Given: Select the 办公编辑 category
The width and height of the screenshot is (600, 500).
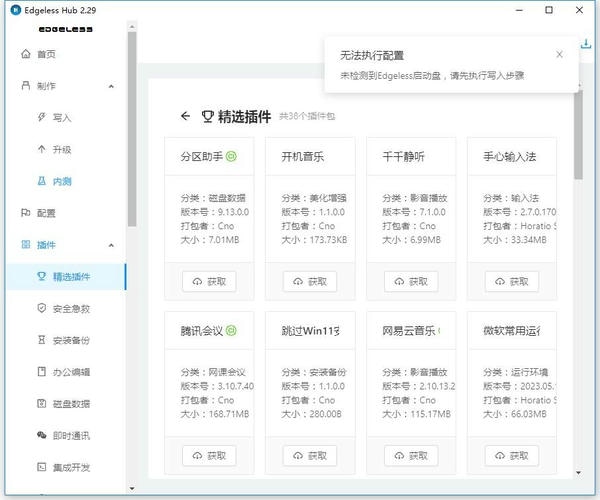Looking at the screenshot, I should [66, 372].
